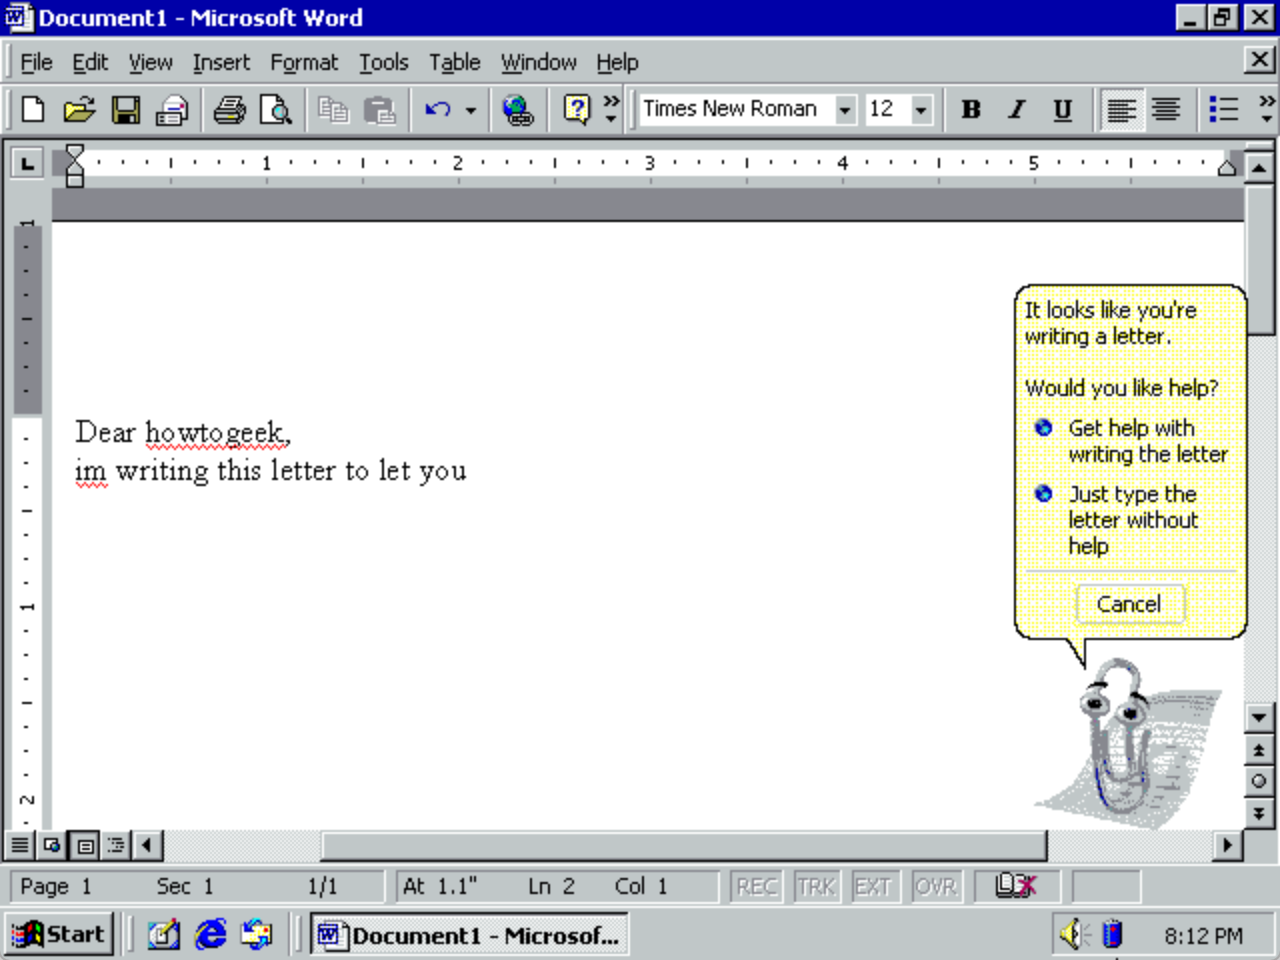Open the Format menu

(x=304, y=62)
